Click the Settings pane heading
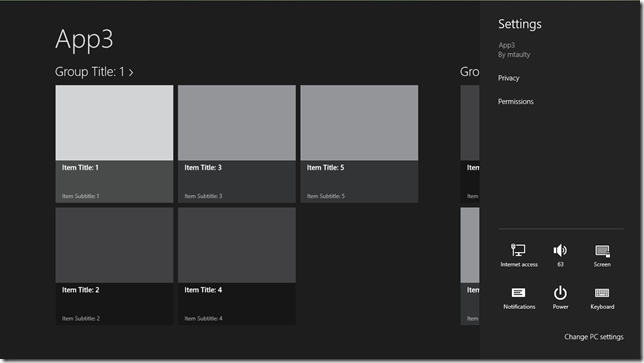The image size is (644, 363). [520, 24]
